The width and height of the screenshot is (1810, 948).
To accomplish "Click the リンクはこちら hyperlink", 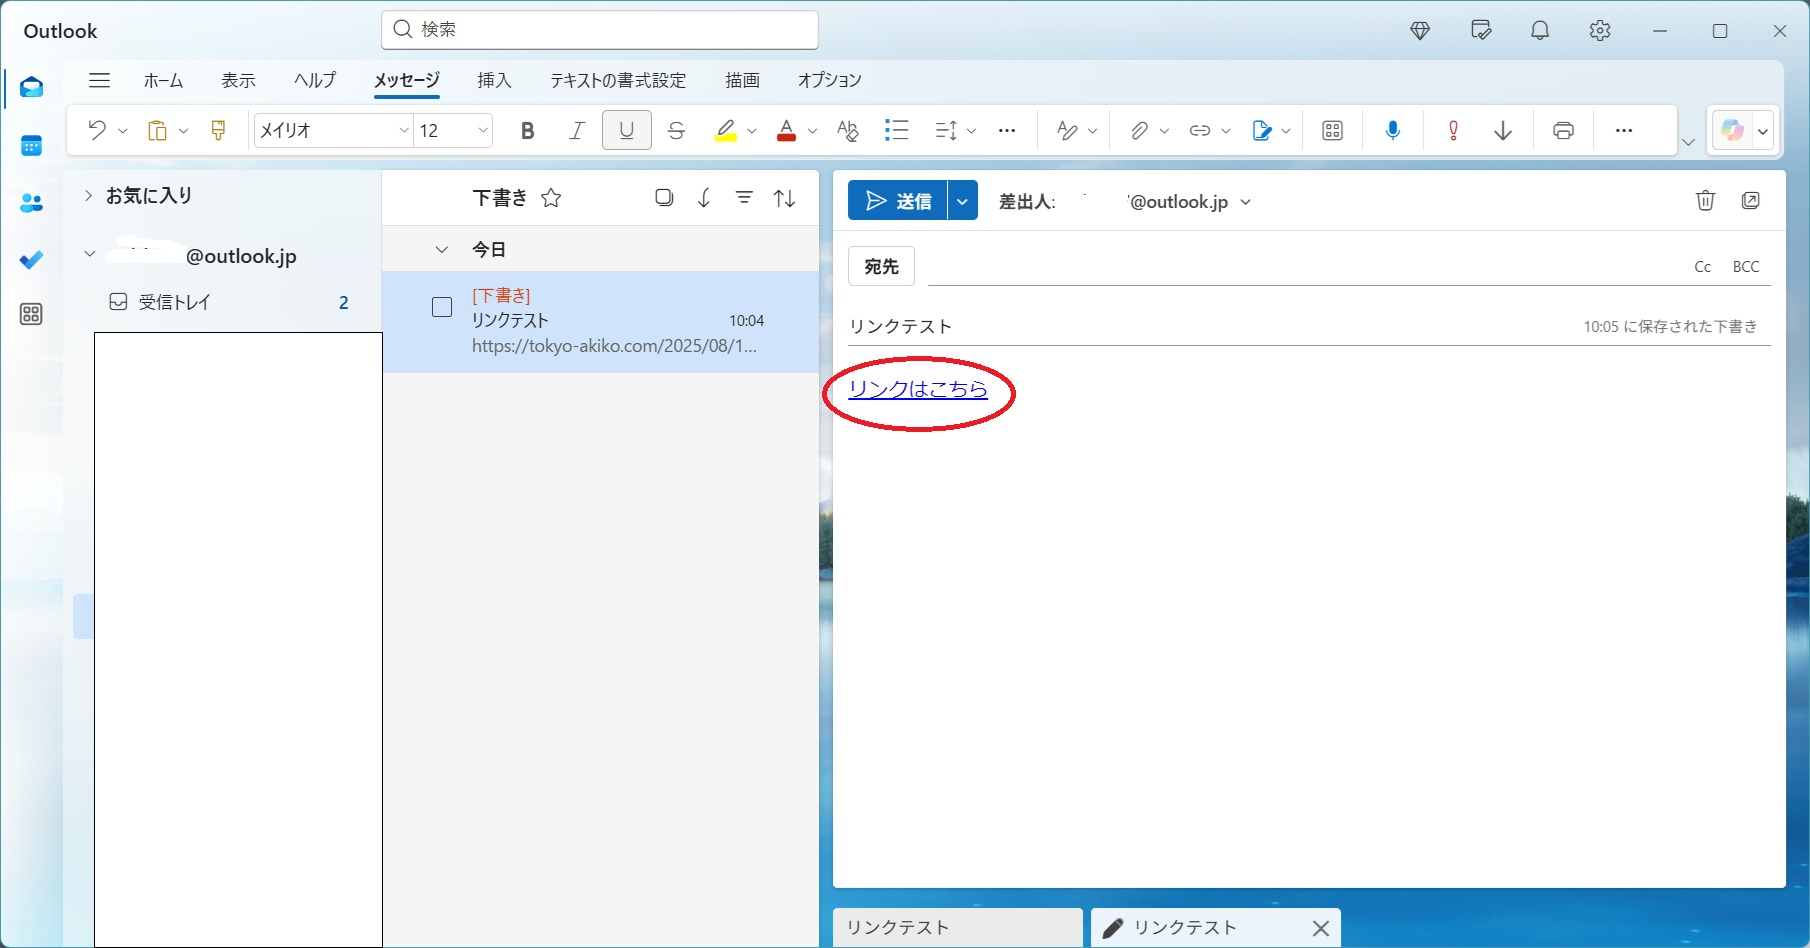I will tap(917, 389).
